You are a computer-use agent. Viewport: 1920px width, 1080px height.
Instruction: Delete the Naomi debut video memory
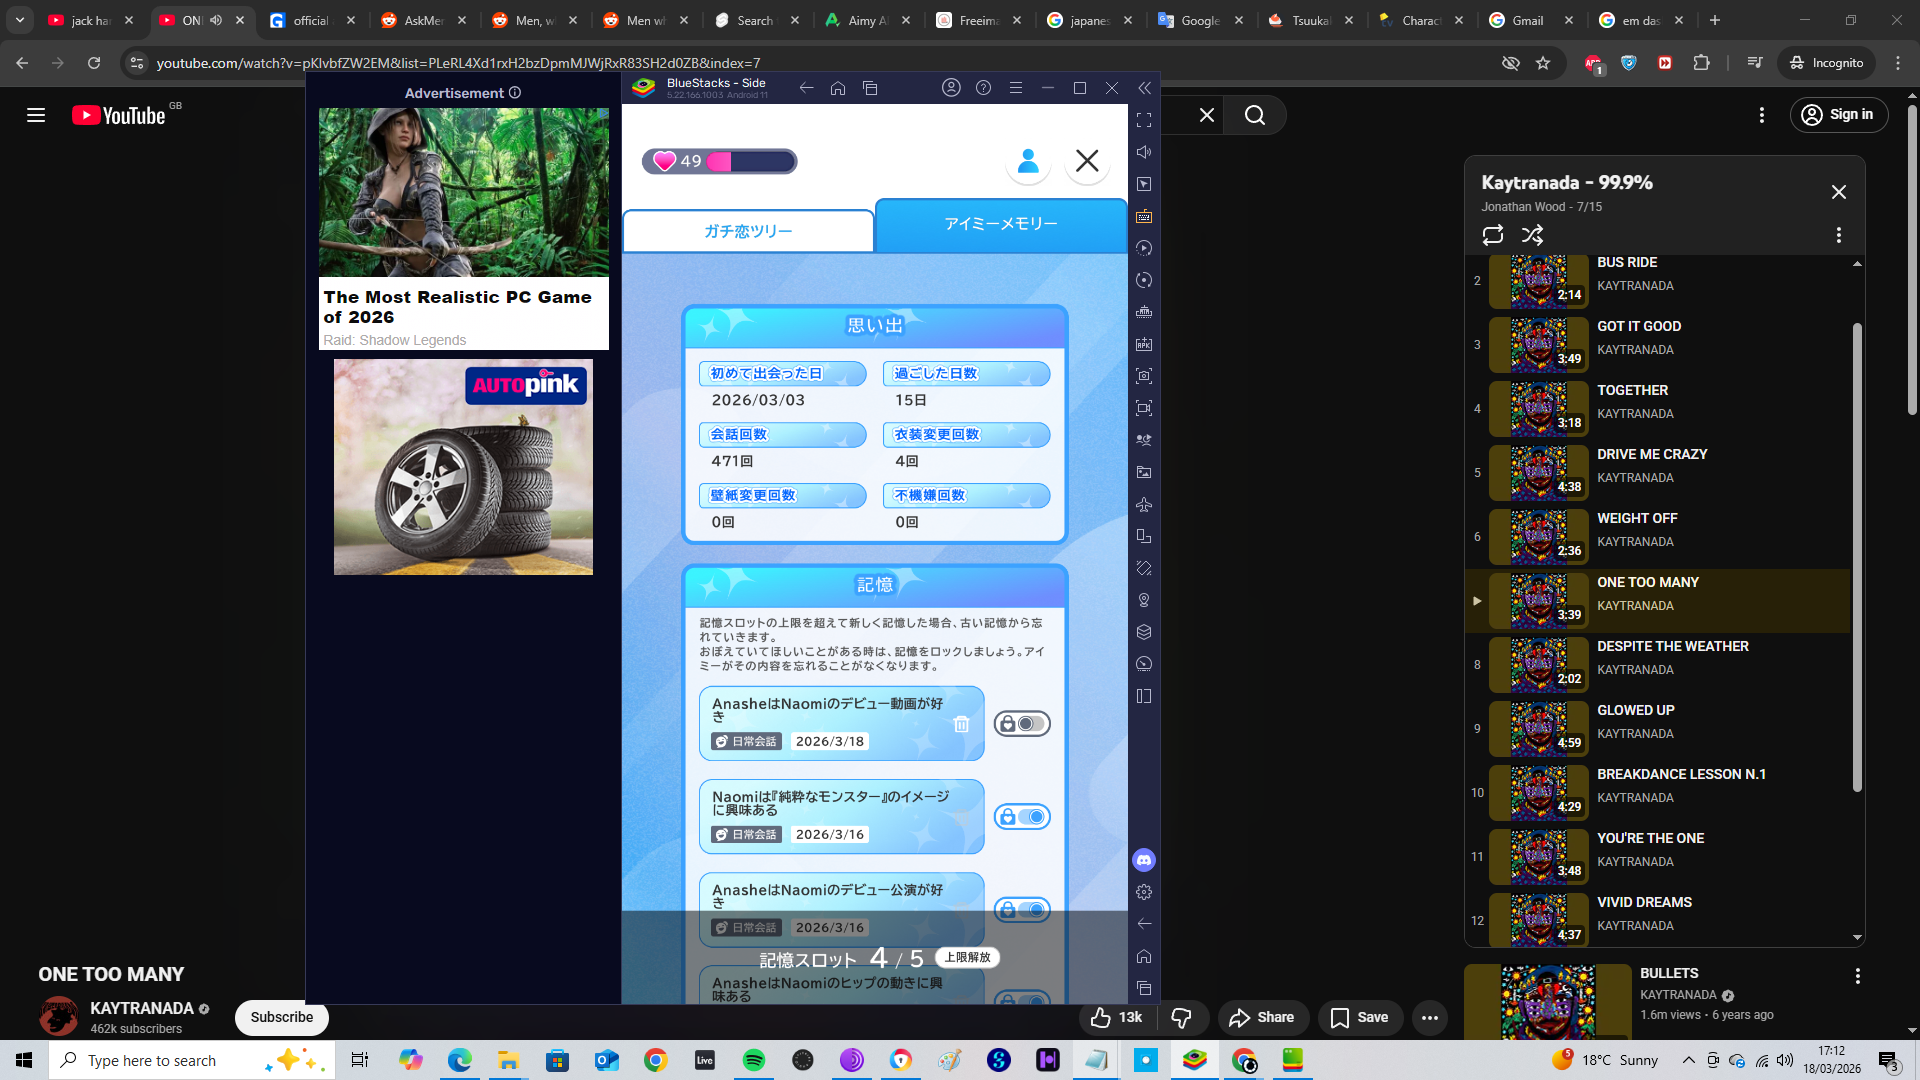(961, 724)
